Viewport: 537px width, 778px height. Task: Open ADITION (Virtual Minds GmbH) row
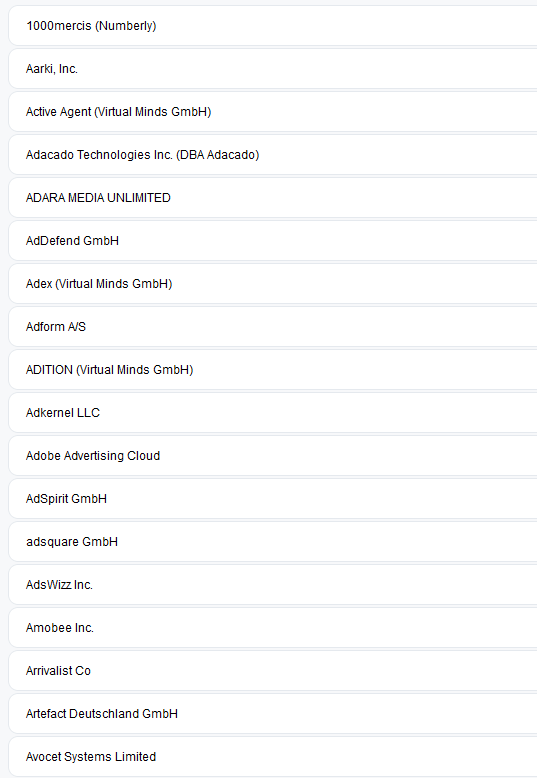(273, 370)
